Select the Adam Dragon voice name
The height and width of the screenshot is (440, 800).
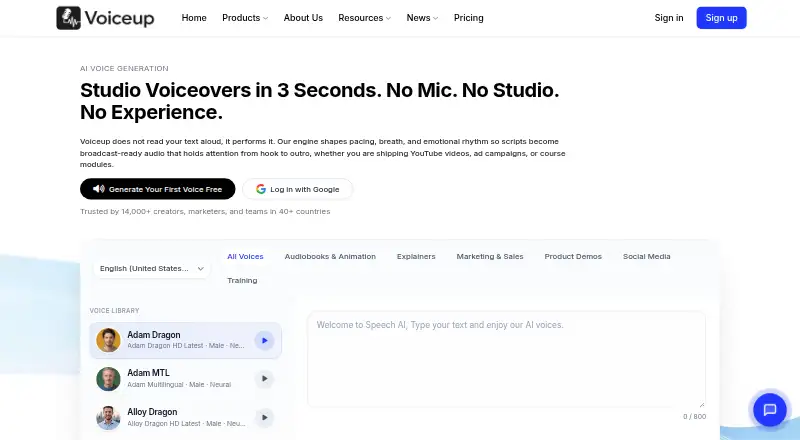tap(154, 335)
